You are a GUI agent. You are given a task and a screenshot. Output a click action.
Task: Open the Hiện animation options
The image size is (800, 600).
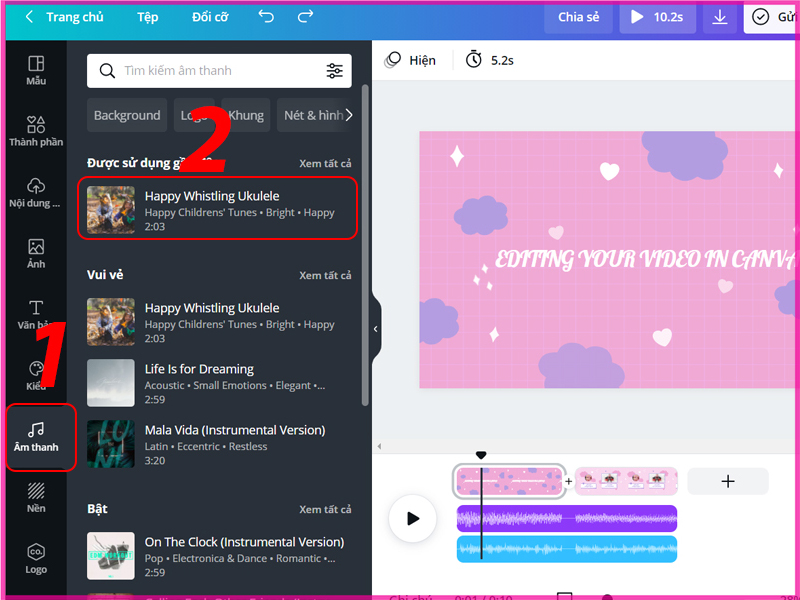(x=411, y=60)
